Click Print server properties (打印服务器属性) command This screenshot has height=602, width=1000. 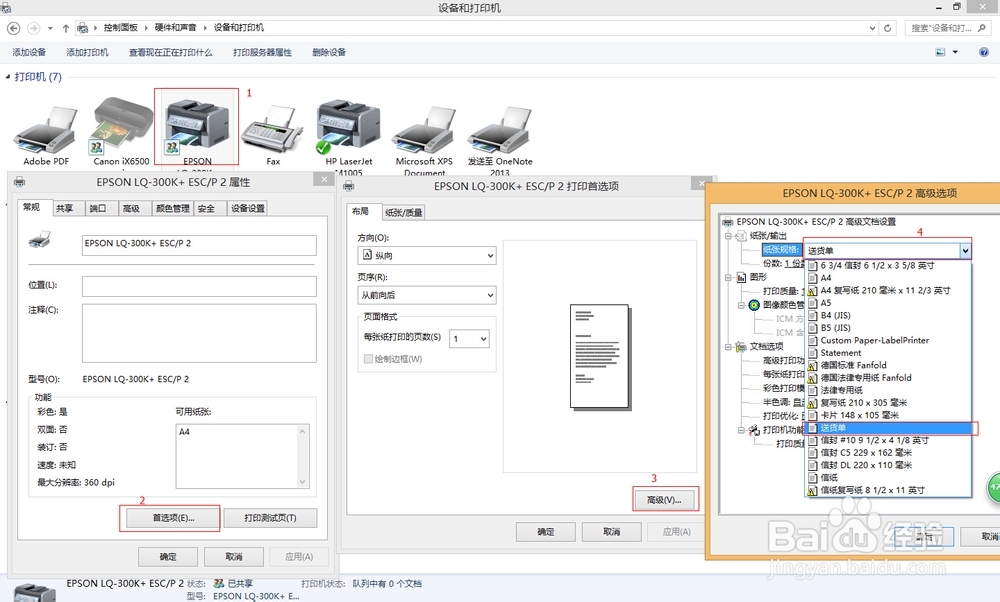coord(262,52)
